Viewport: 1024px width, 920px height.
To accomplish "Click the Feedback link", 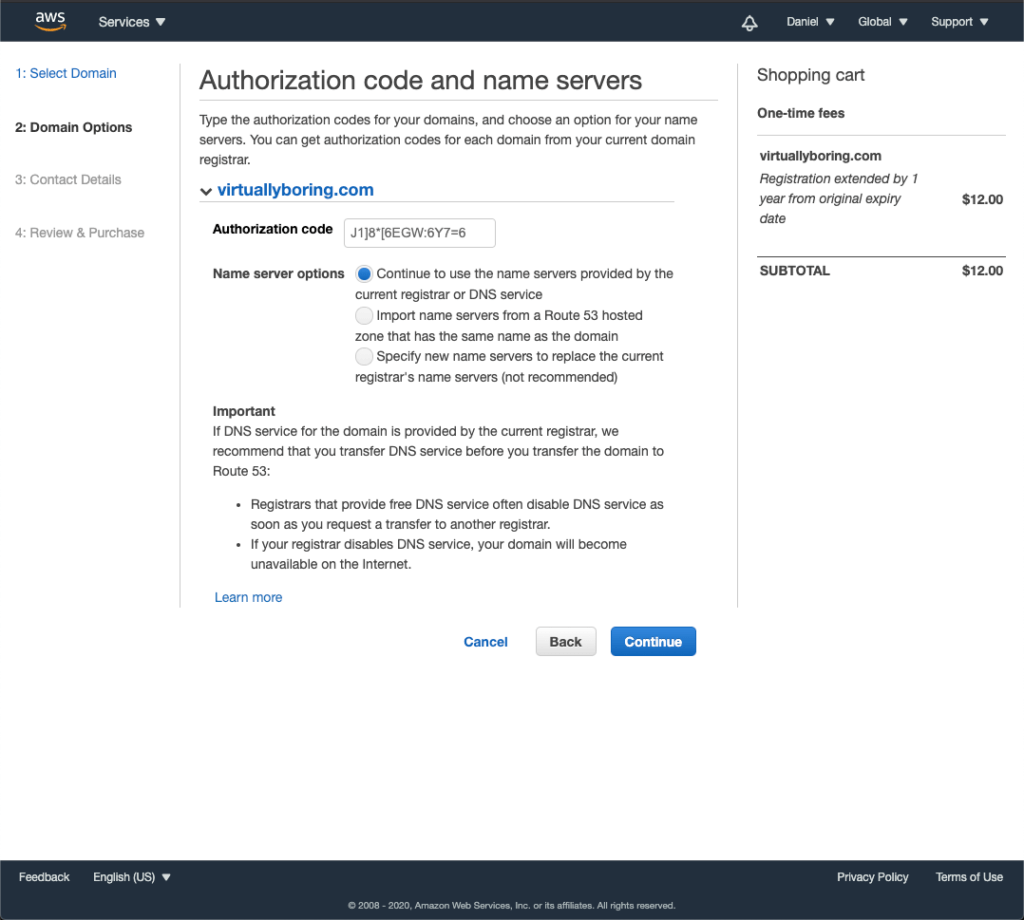I will [44, 877].
